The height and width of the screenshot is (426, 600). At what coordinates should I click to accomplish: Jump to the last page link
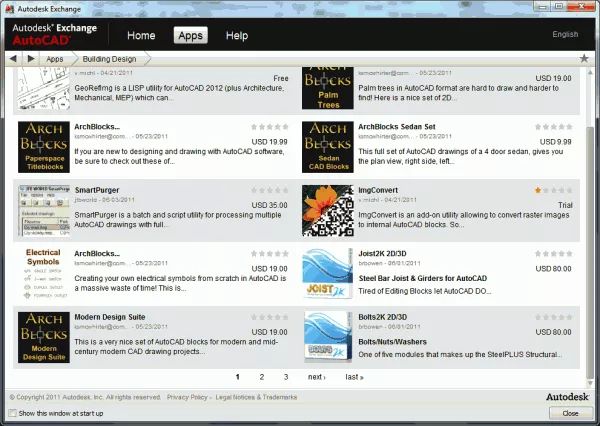point(354,377)
